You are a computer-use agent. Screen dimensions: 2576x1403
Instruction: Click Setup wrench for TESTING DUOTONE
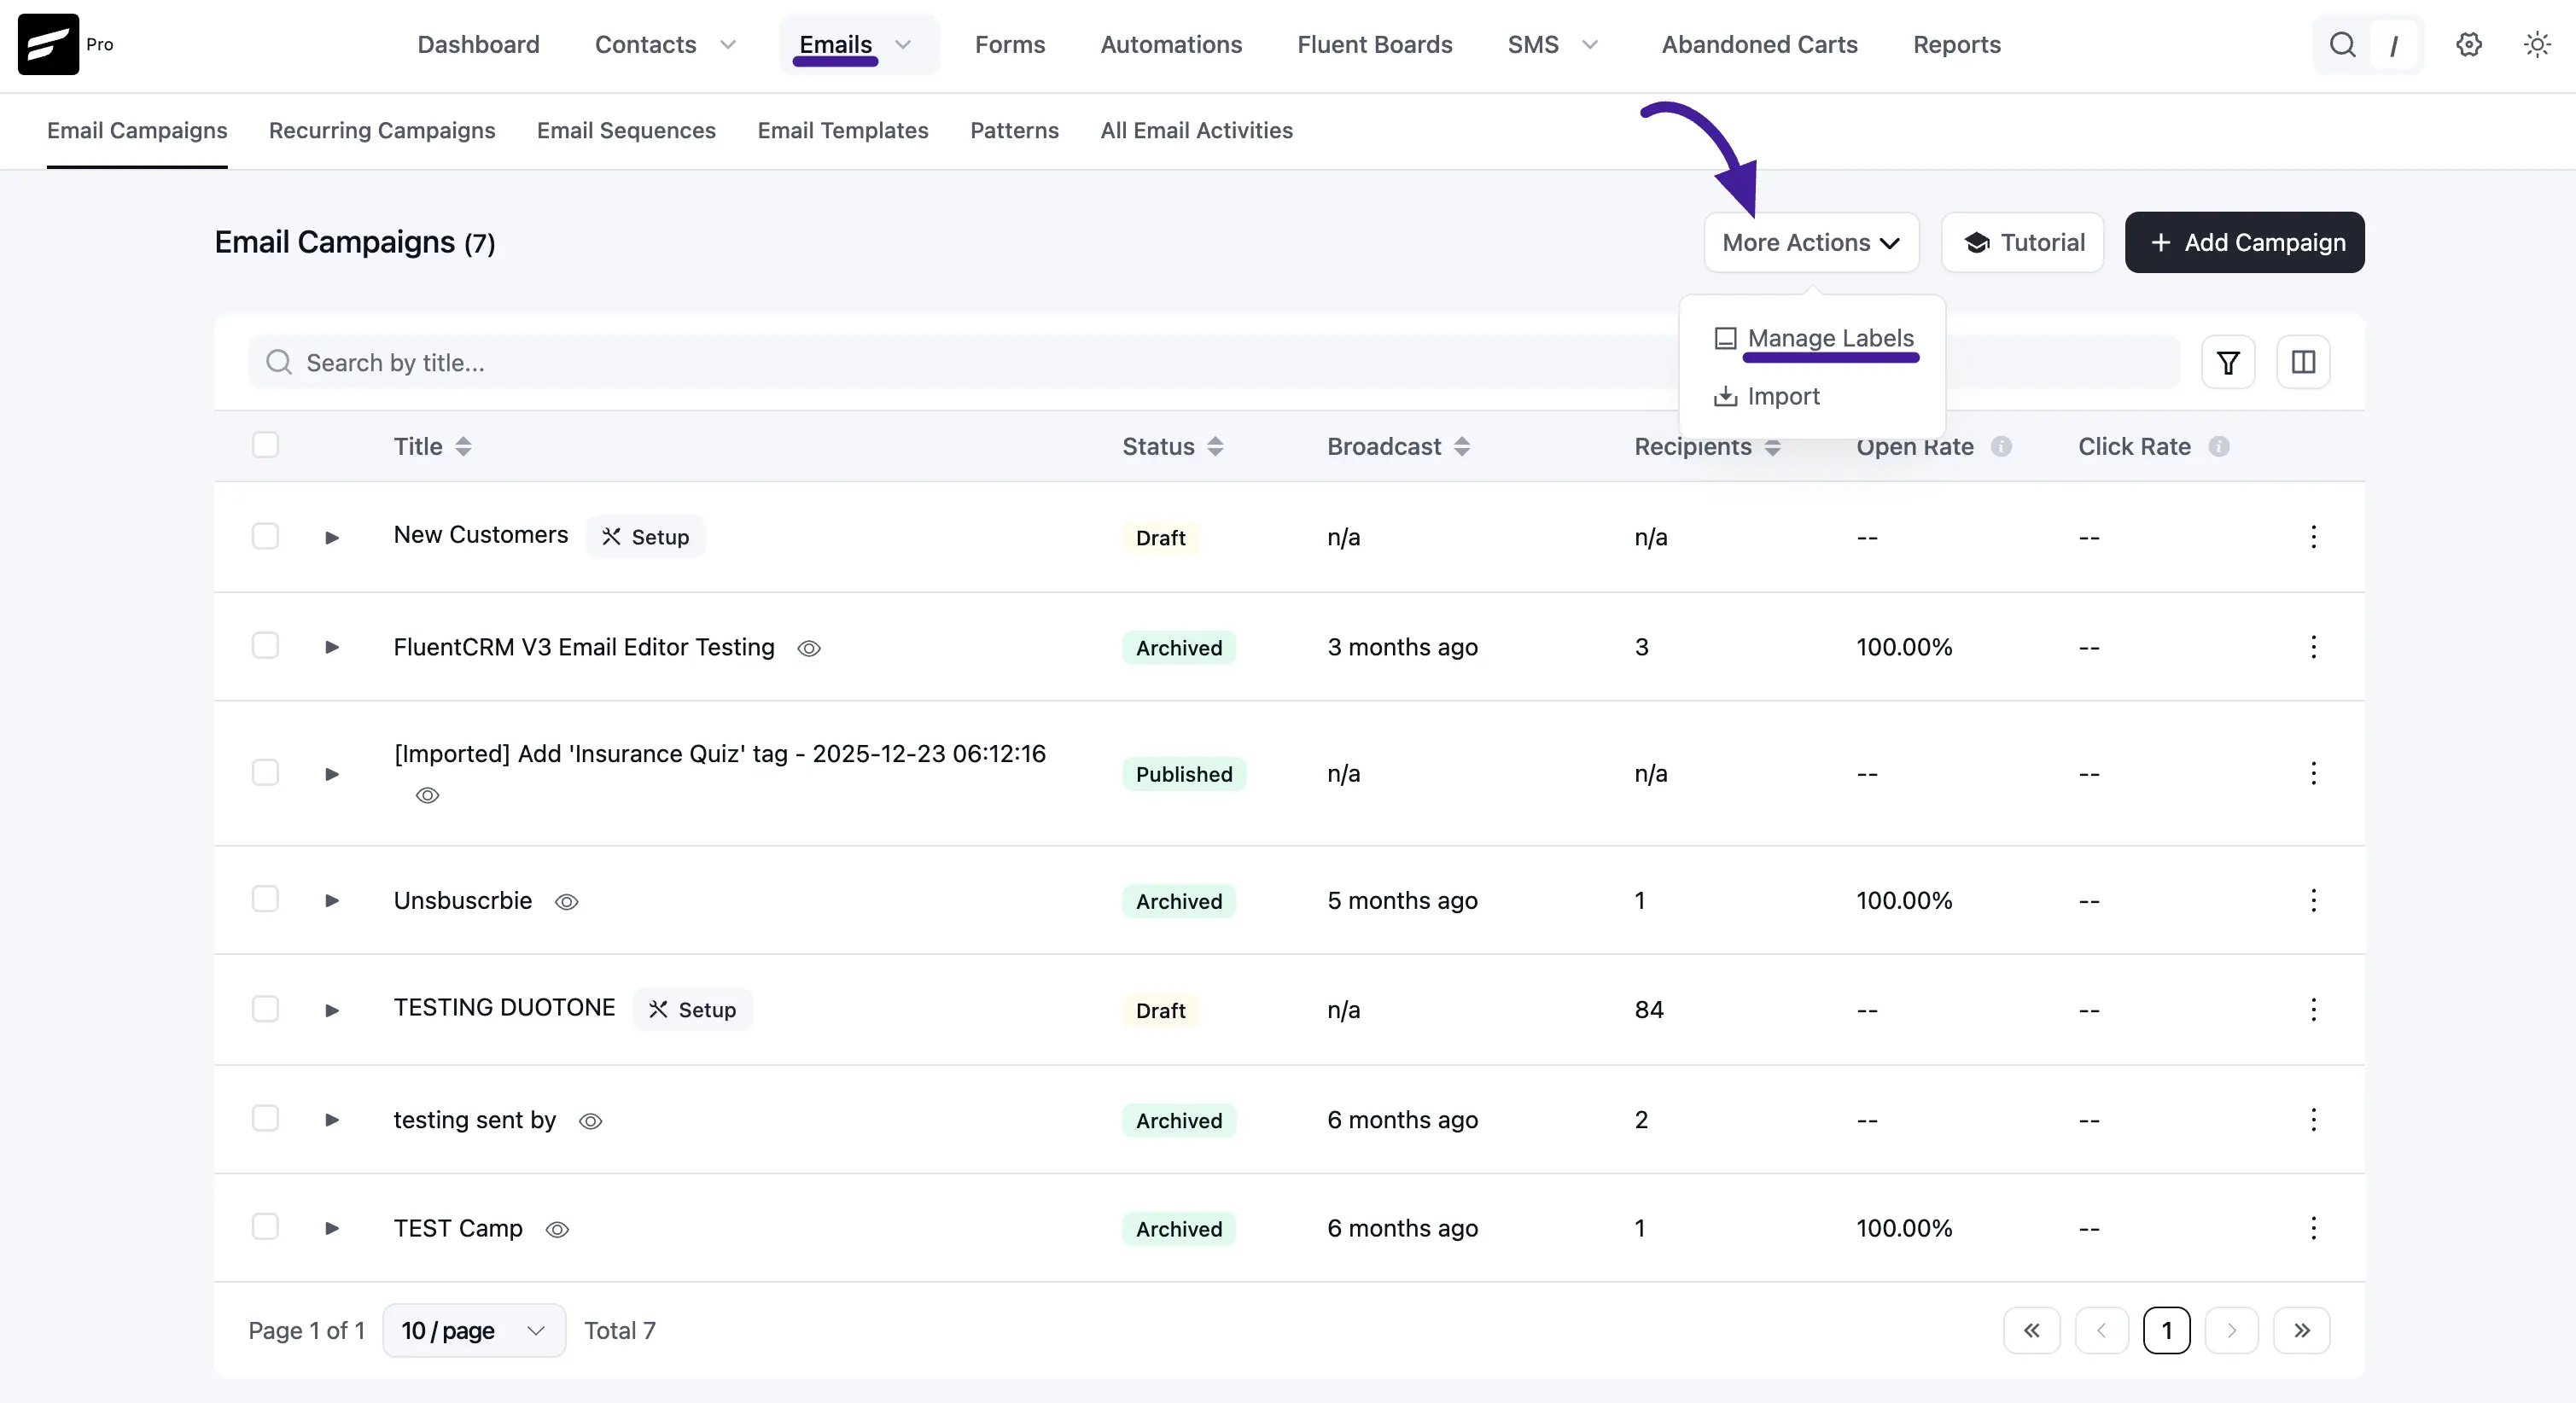pos(692,1010)
